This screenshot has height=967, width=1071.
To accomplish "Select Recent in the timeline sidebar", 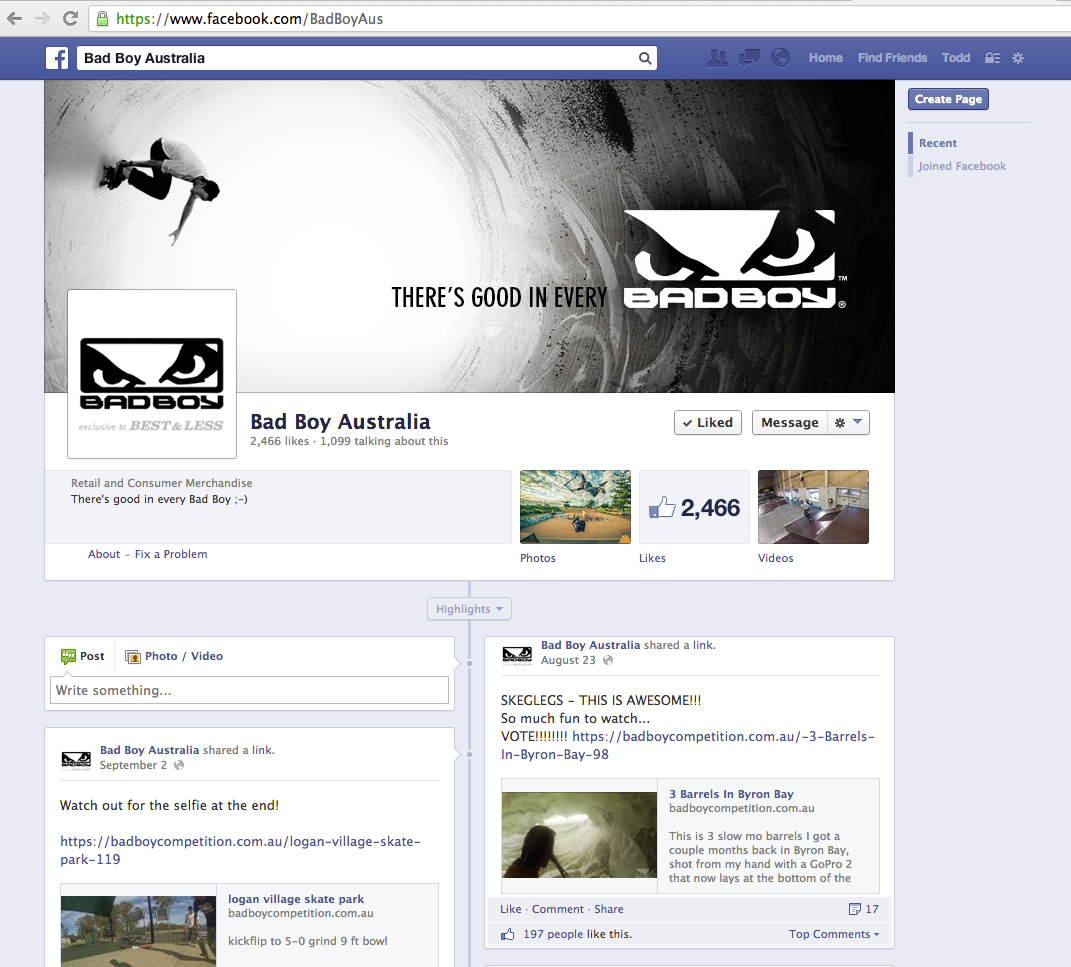I will click(x=938, y=143).
